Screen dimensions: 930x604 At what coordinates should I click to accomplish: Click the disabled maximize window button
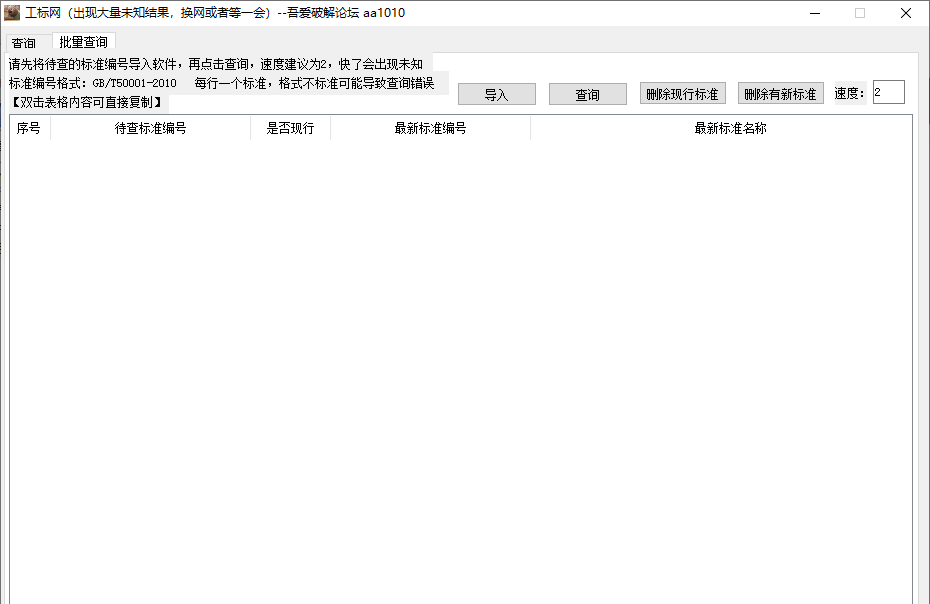[860, 13]
